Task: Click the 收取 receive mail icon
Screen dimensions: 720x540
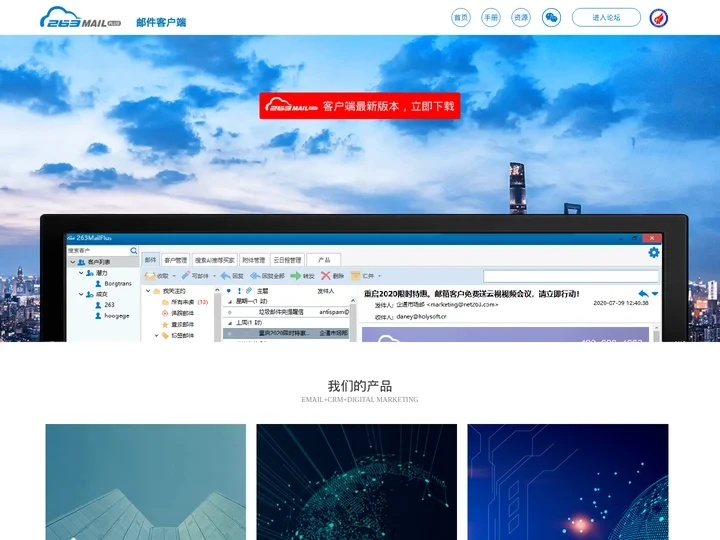Action: tap(150, 276)
